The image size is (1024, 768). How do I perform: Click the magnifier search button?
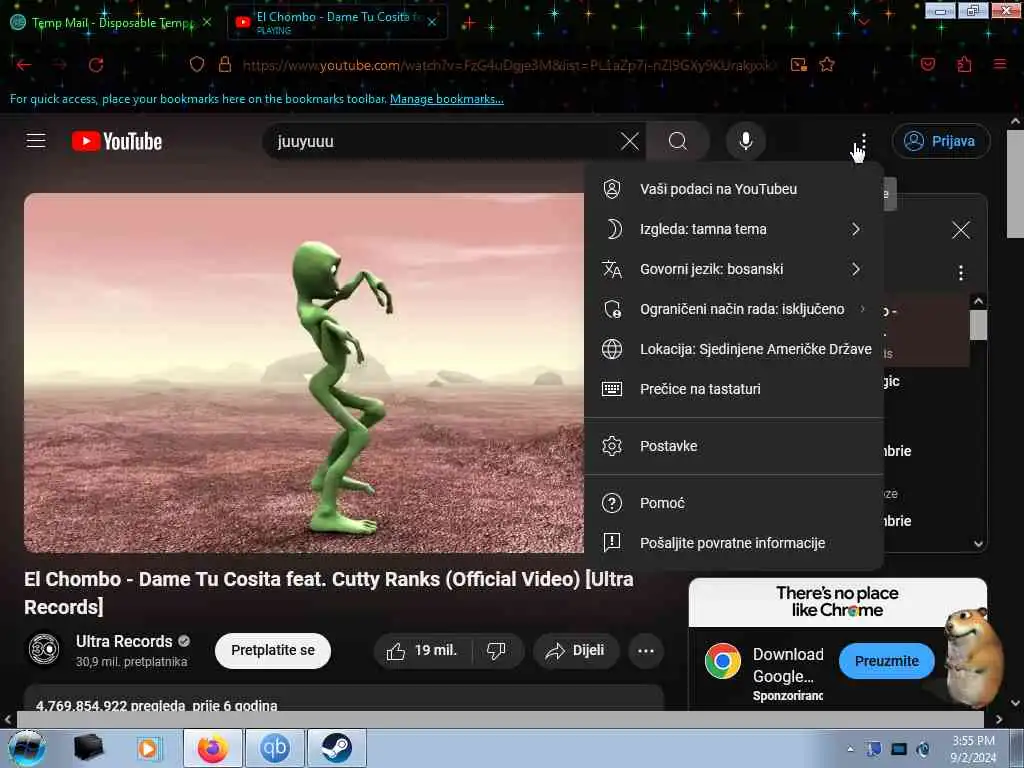(x=678, y=141)
